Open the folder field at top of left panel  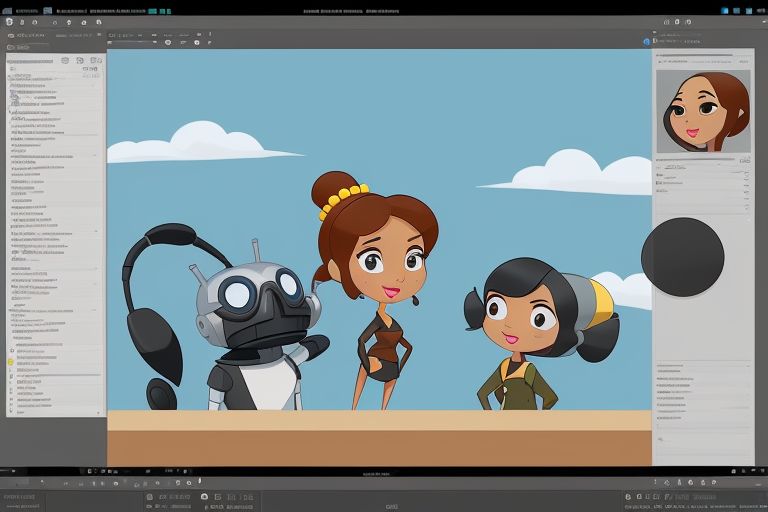[x=28, y=47]
